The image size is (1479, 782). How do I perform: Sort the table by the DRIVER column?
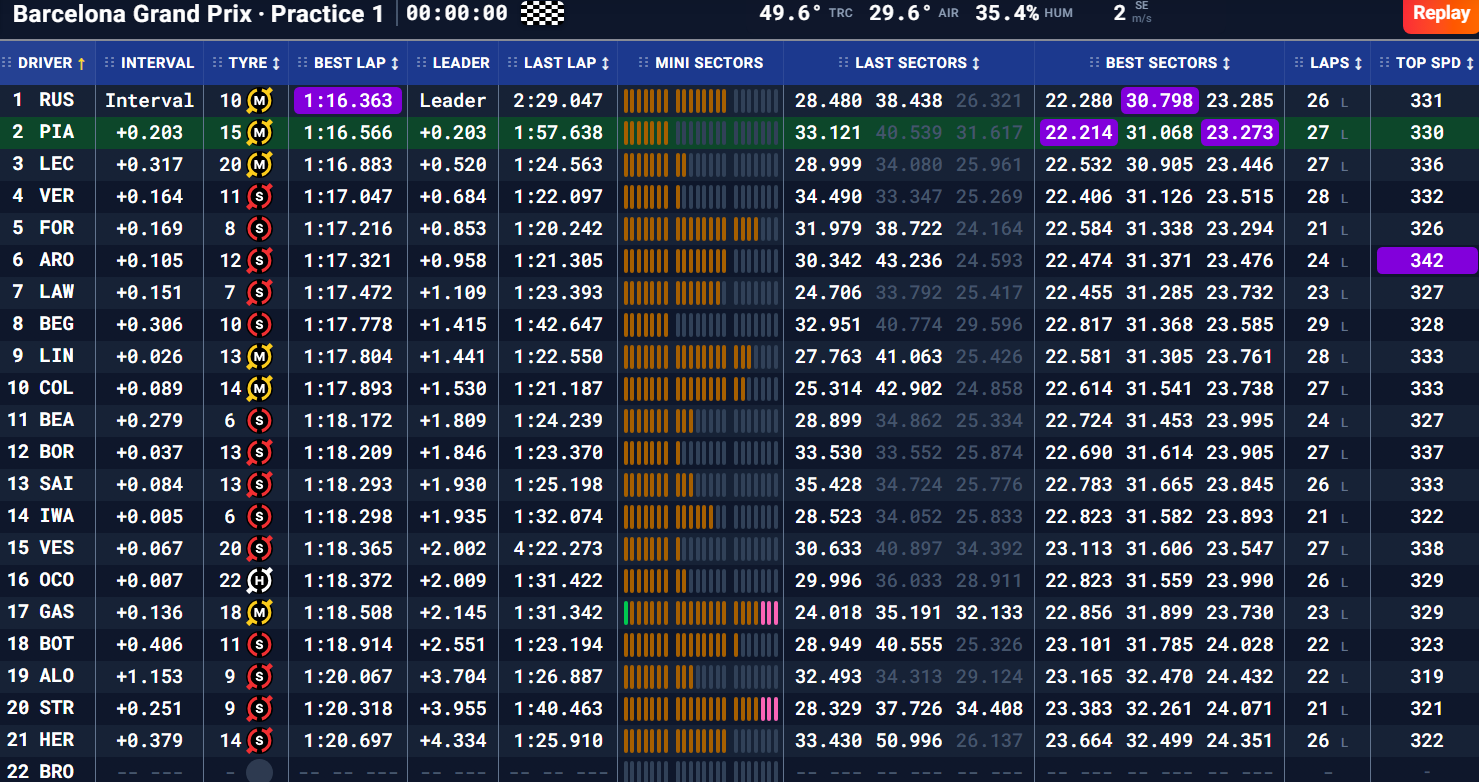[52, 62]
